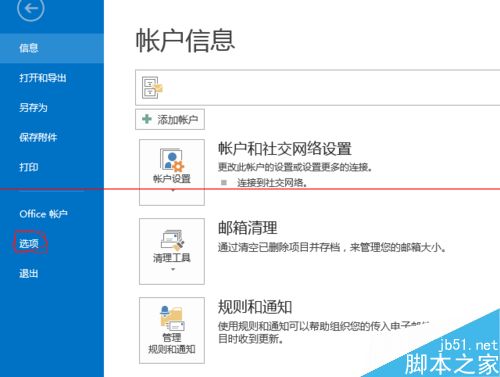The height and width of the screenshot is (377, 500).
Task: Open 选项 in the sidebar
Action: coord(29,244)
